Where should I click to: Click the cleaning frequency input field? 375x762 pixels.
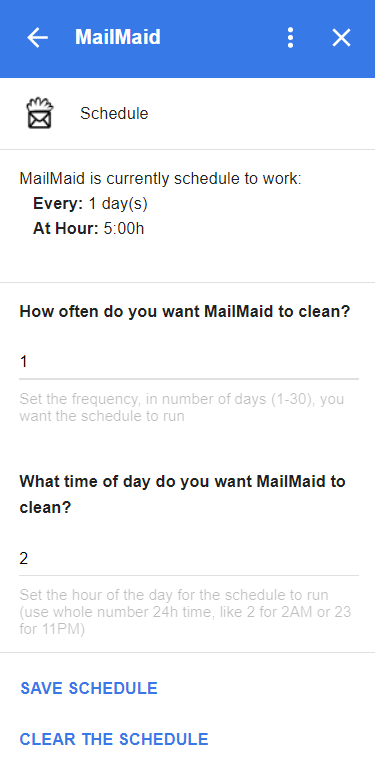(x=189, y=362)
